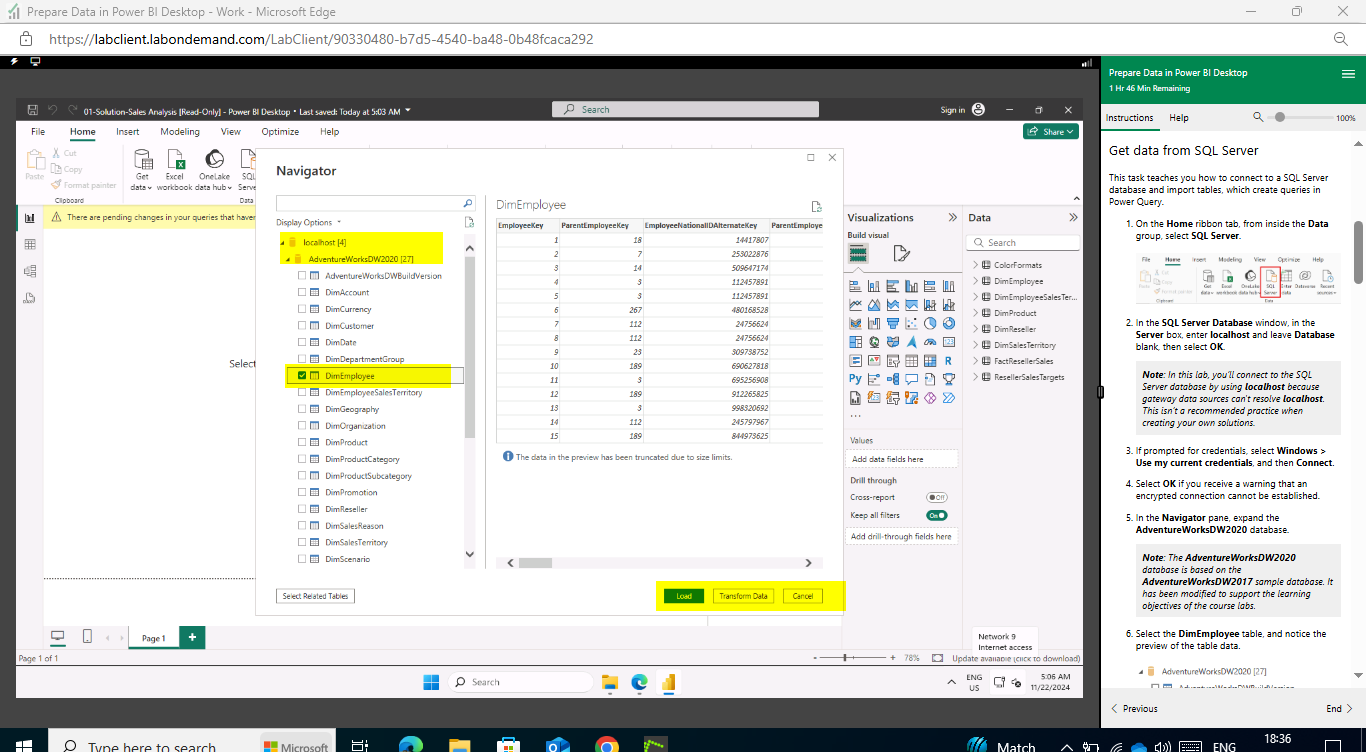Check the DimReseller table checkbox

302,509
